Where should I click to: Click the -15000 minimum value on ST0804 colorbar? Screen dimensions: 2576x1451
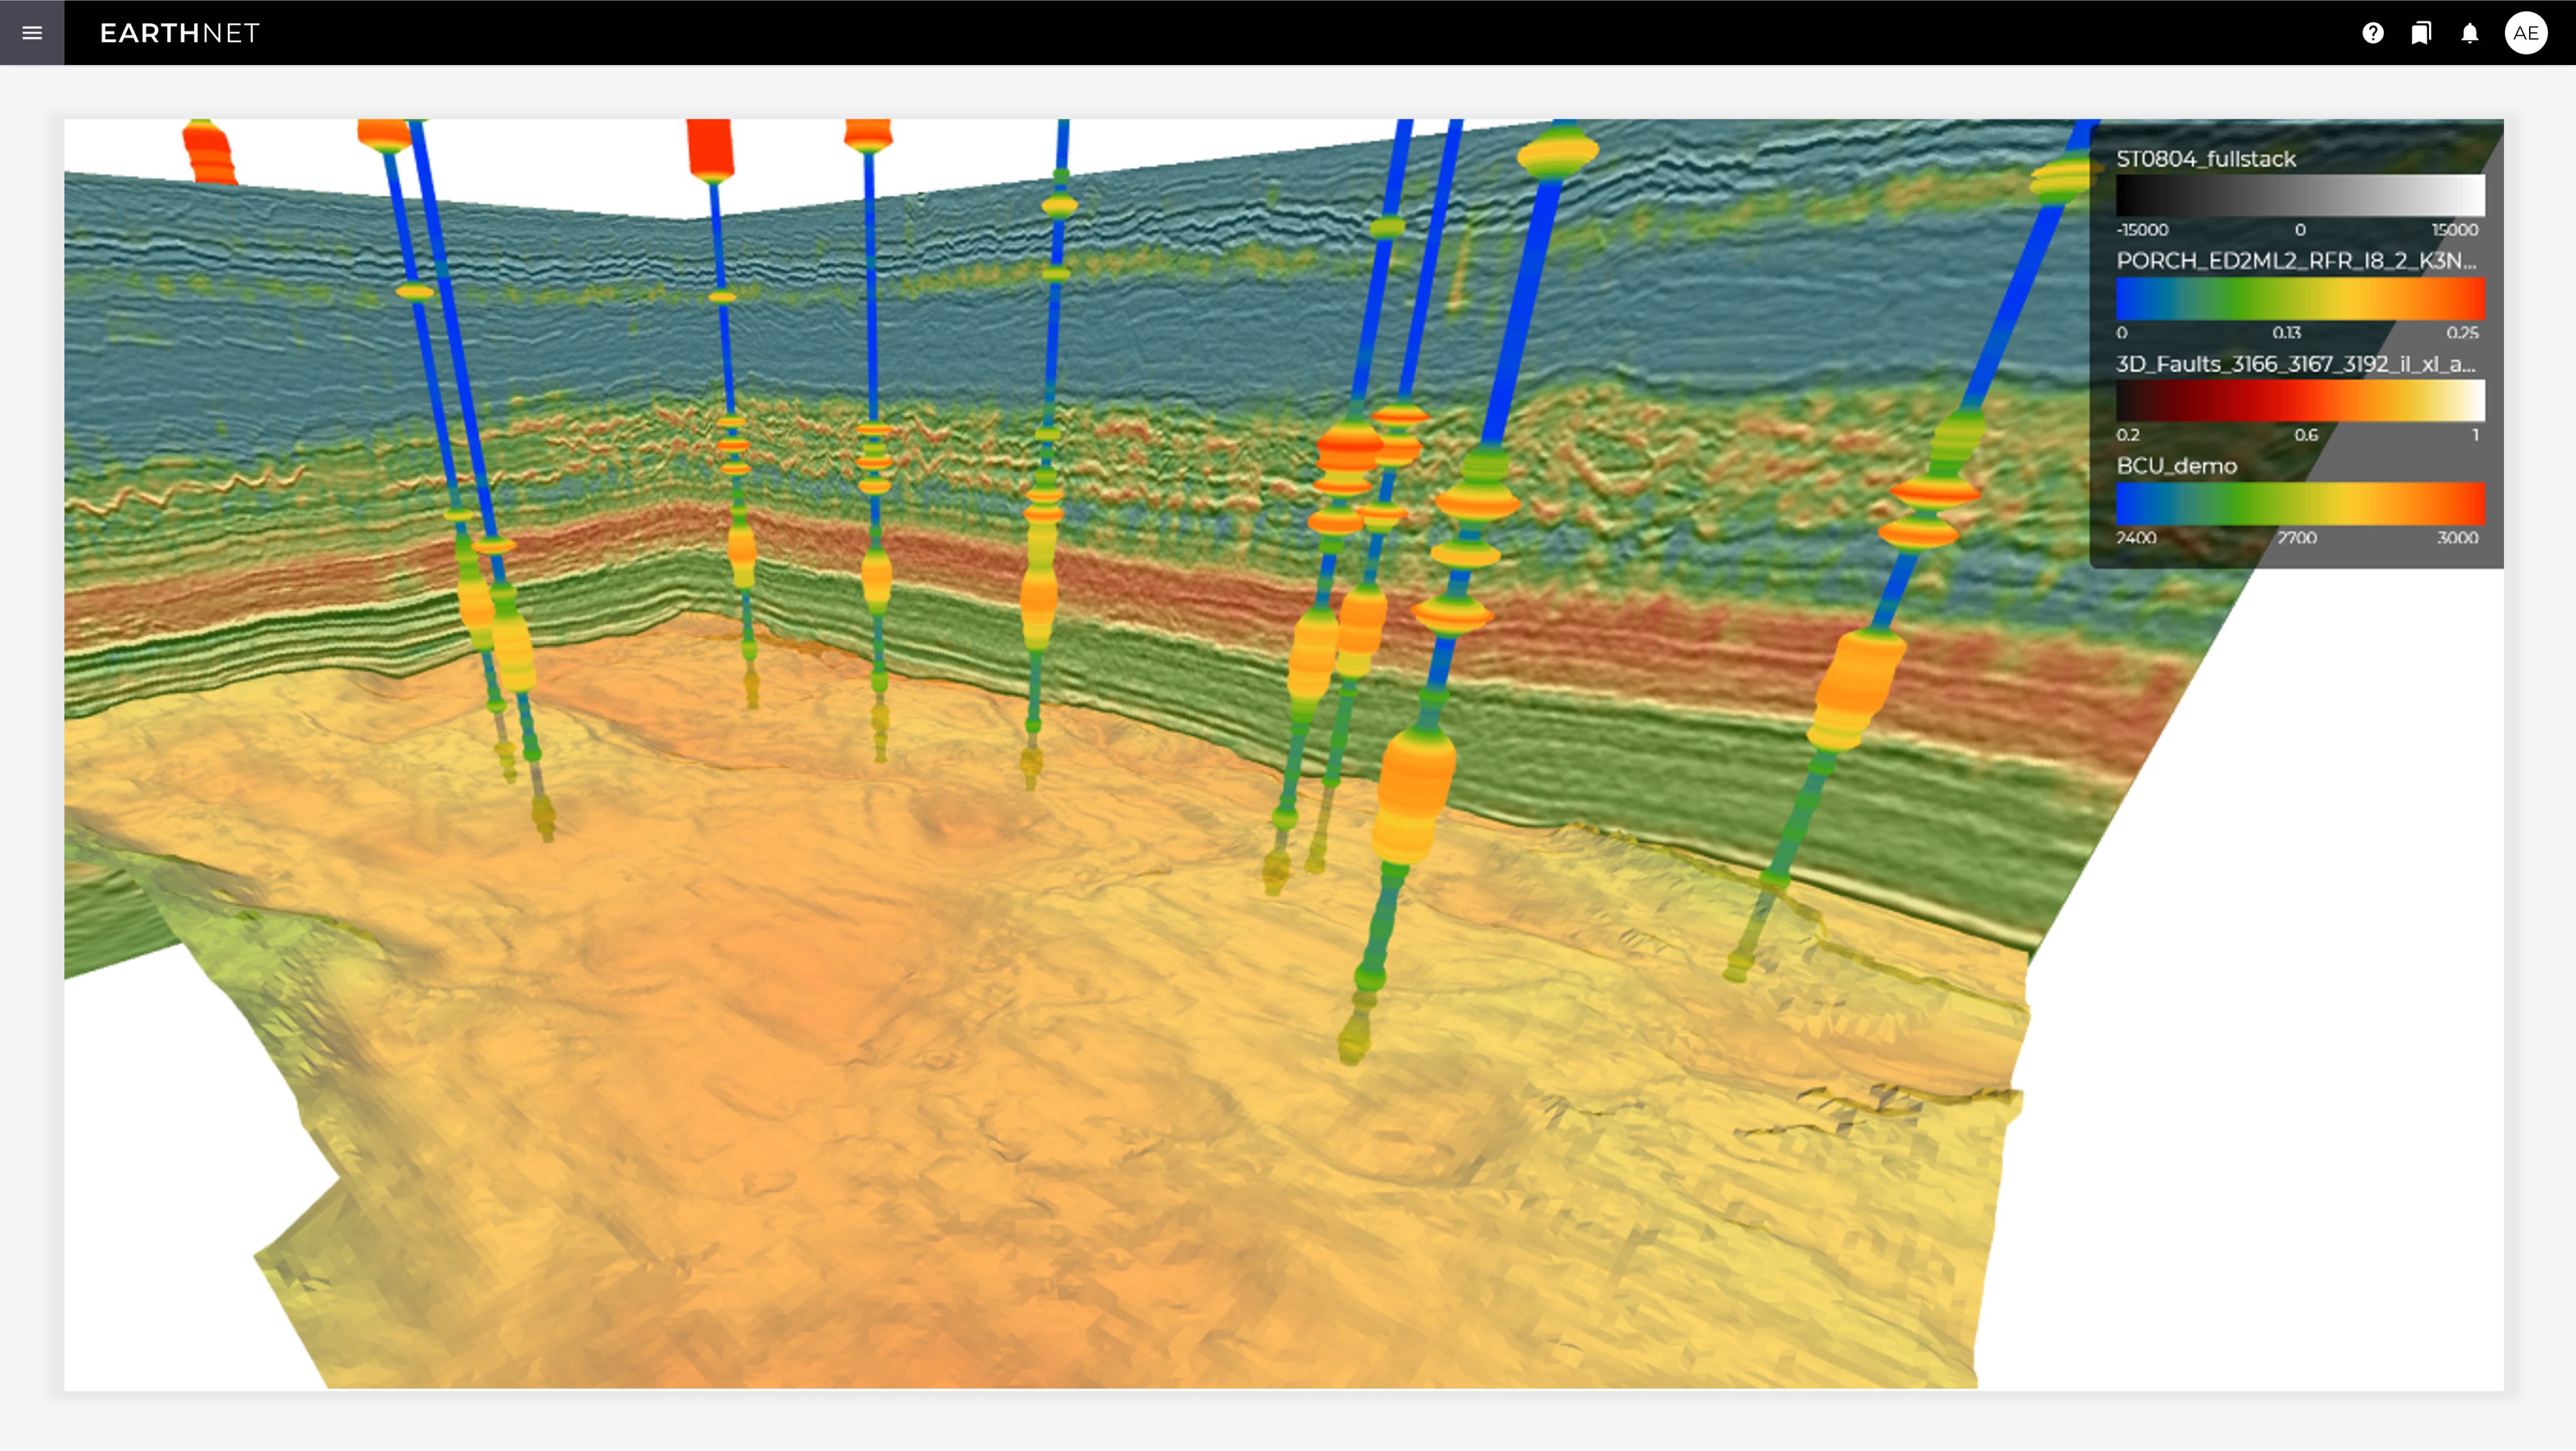point(2144,229)
